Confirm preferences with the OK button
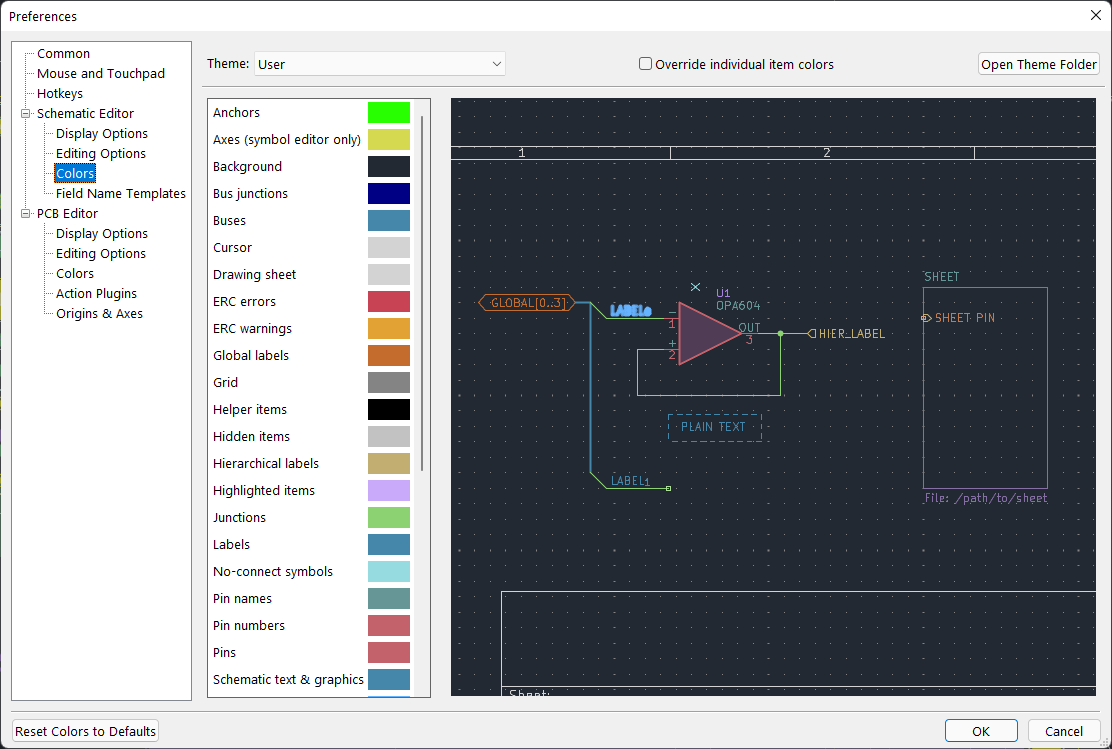The height and width of the screenshot is (749, 1112). pos(981,731)
